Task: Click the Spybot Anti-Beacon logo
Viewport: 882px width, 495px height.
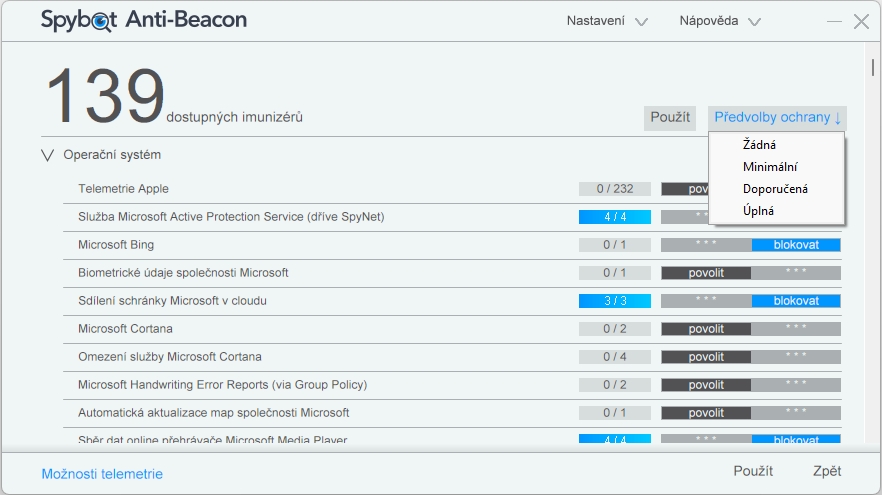Action: pos(143,21)
